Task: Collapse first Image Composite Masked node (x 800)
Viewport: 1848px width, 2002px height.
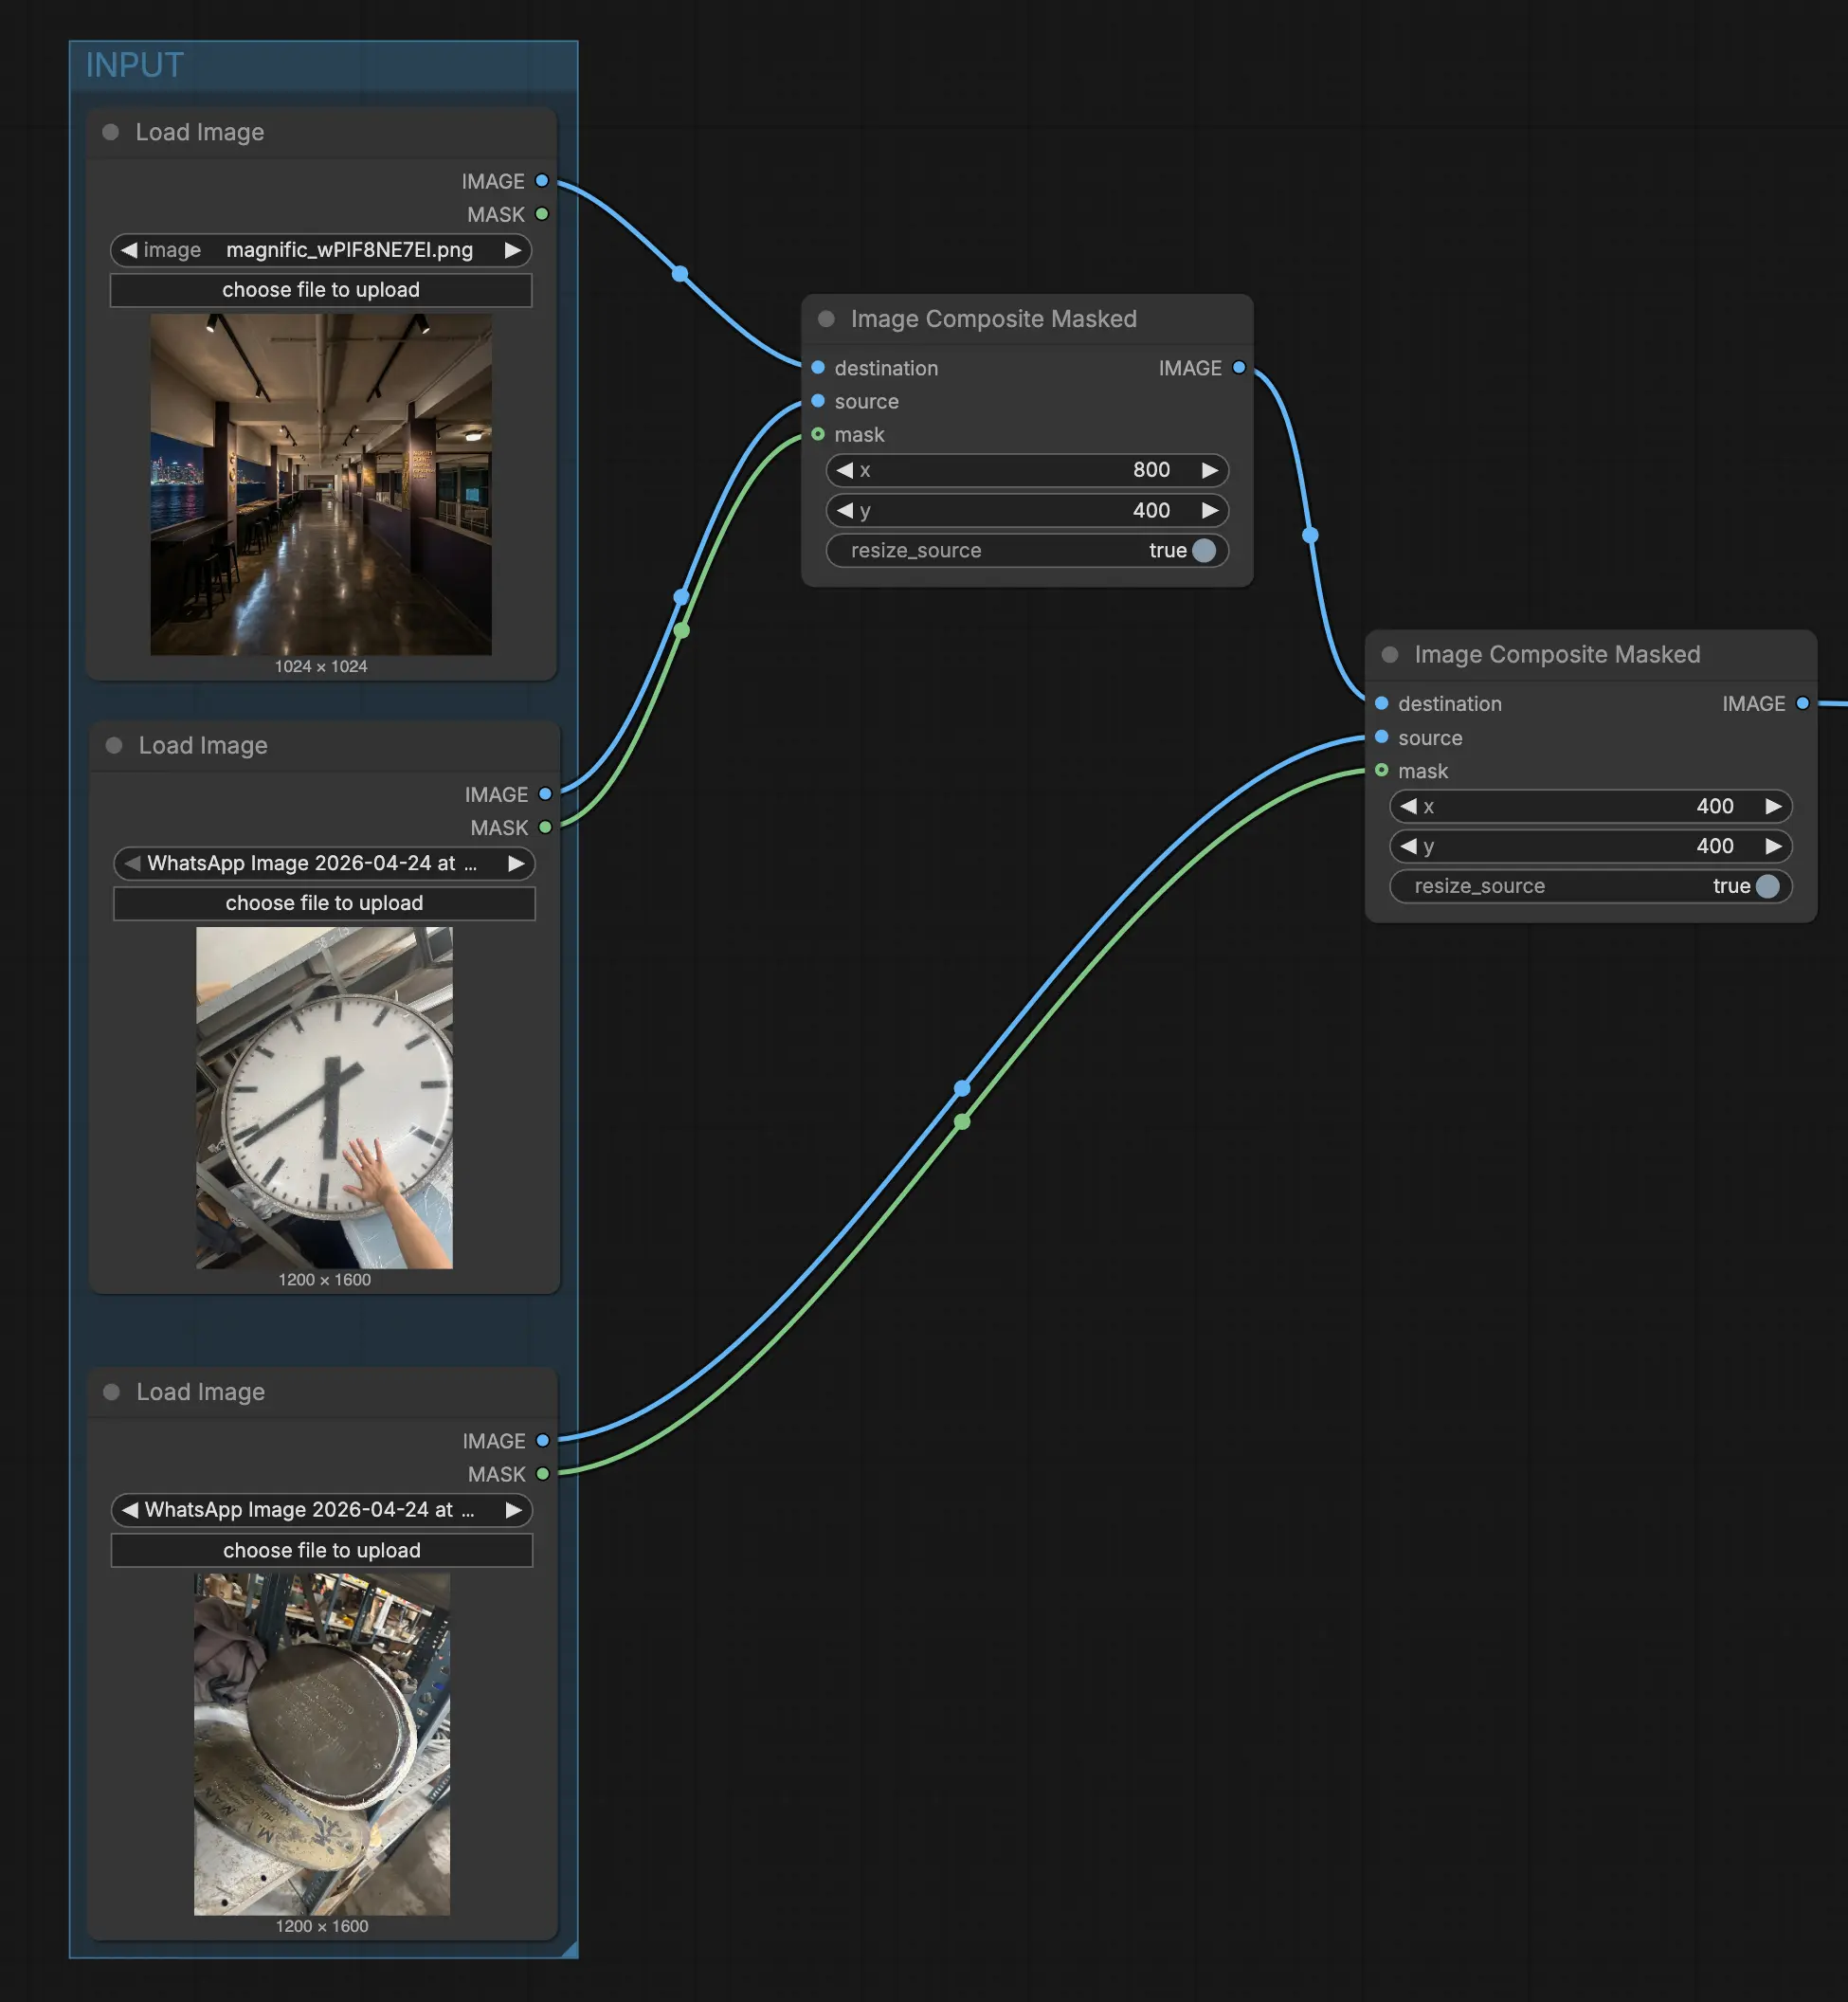Action: (x=827, y=319)
